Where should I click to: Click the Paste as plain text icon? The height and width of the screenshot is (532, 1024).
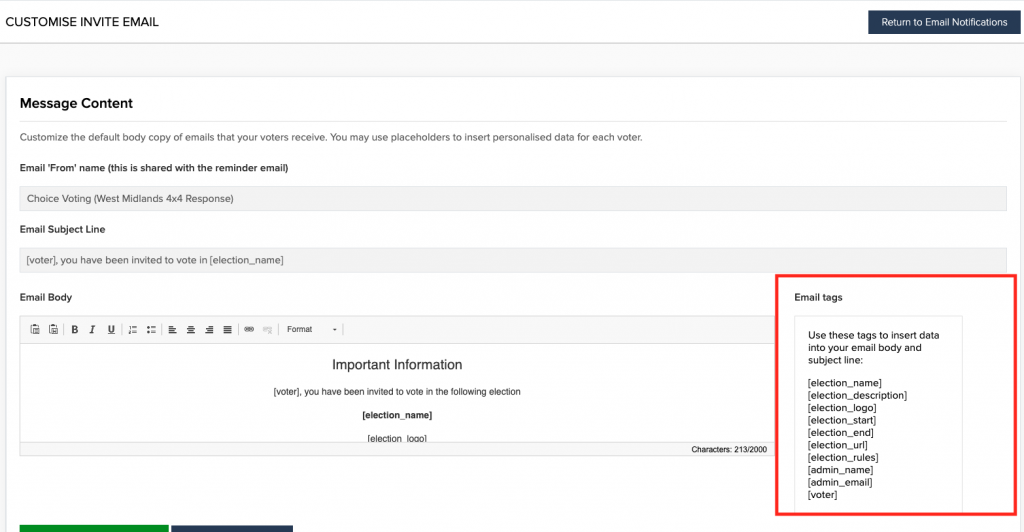pos(35,330)
